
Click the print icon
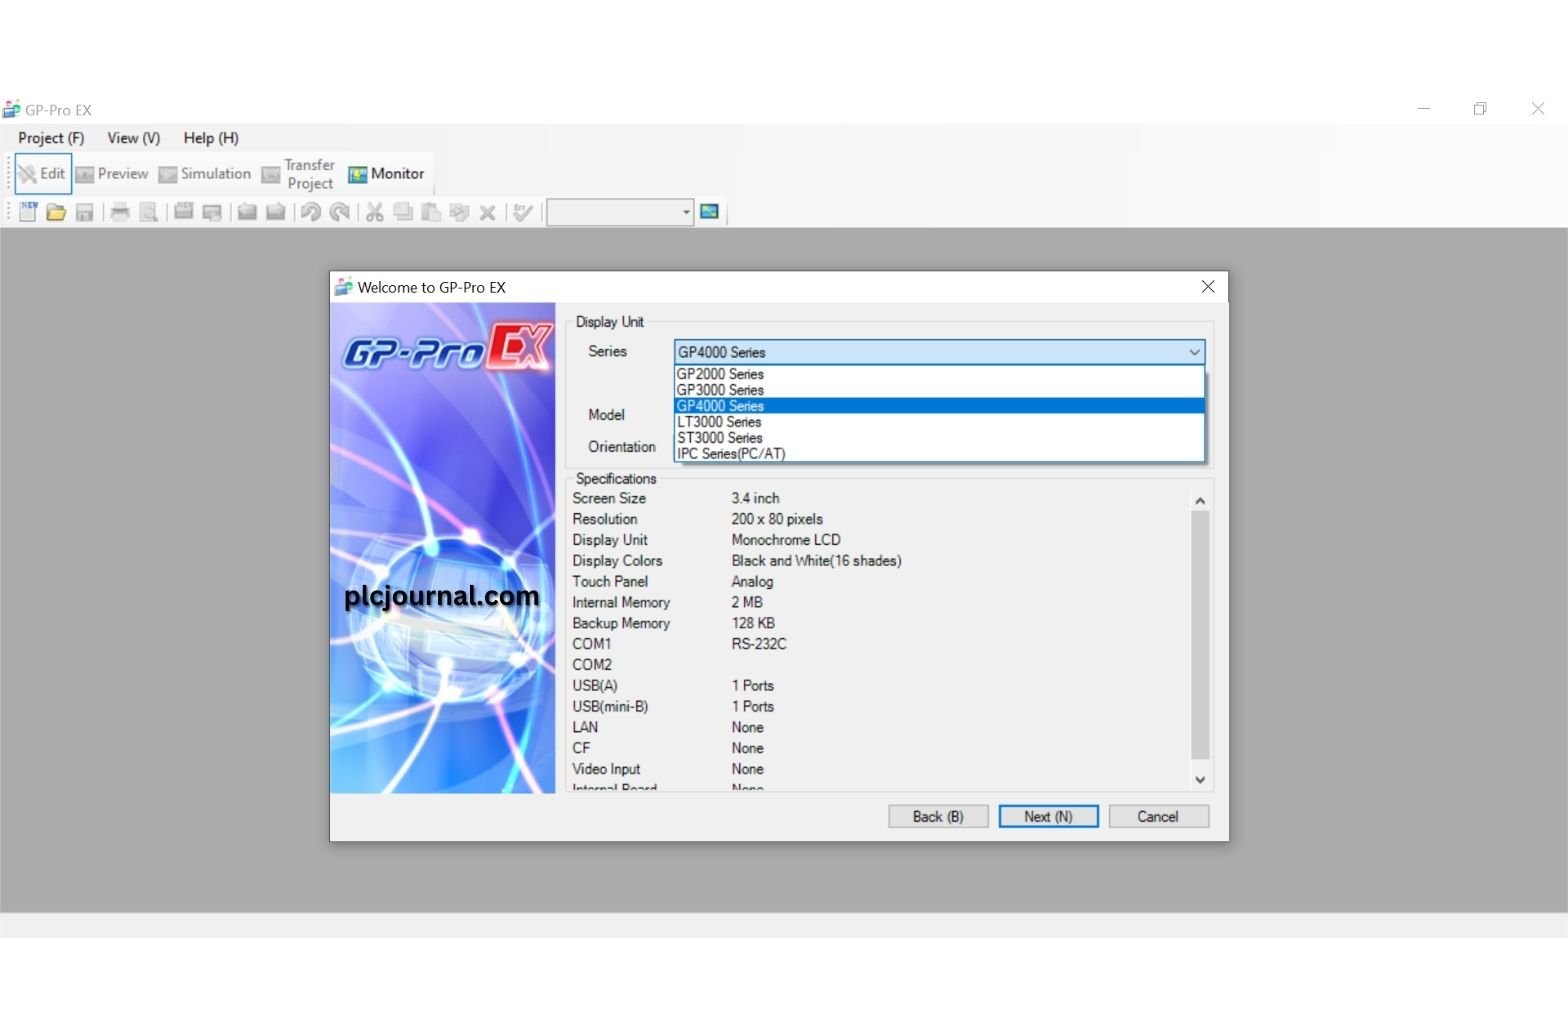(120, 212)
